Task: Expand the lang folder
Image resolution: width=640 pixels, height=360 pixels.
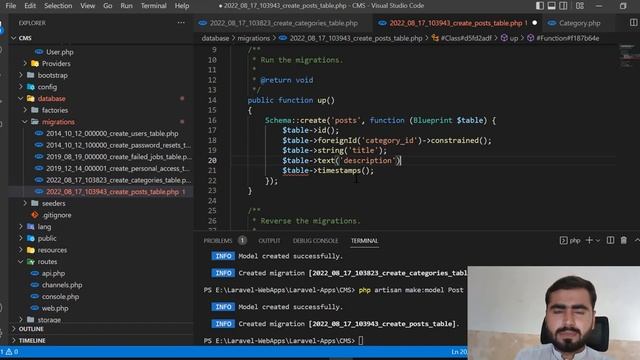Action: pyautogui.click(x=44, y=227)
